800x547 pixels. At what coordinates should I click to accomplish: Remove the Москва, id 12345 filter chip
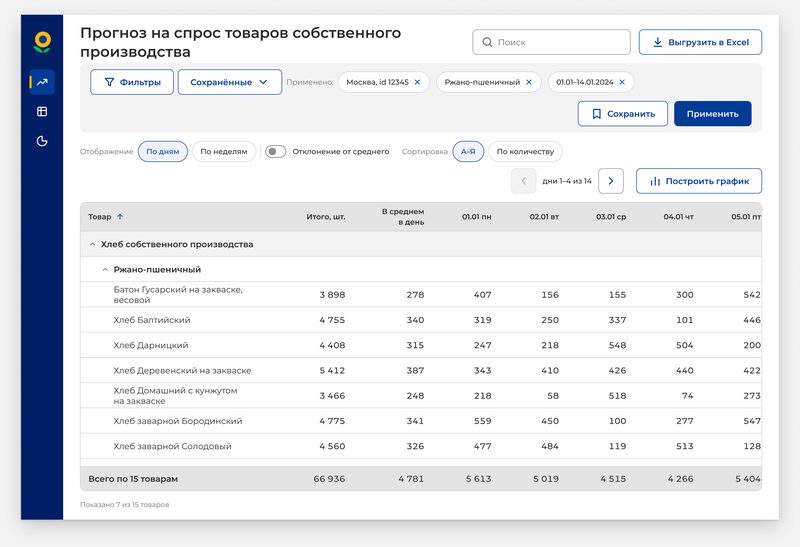point(417,82)
